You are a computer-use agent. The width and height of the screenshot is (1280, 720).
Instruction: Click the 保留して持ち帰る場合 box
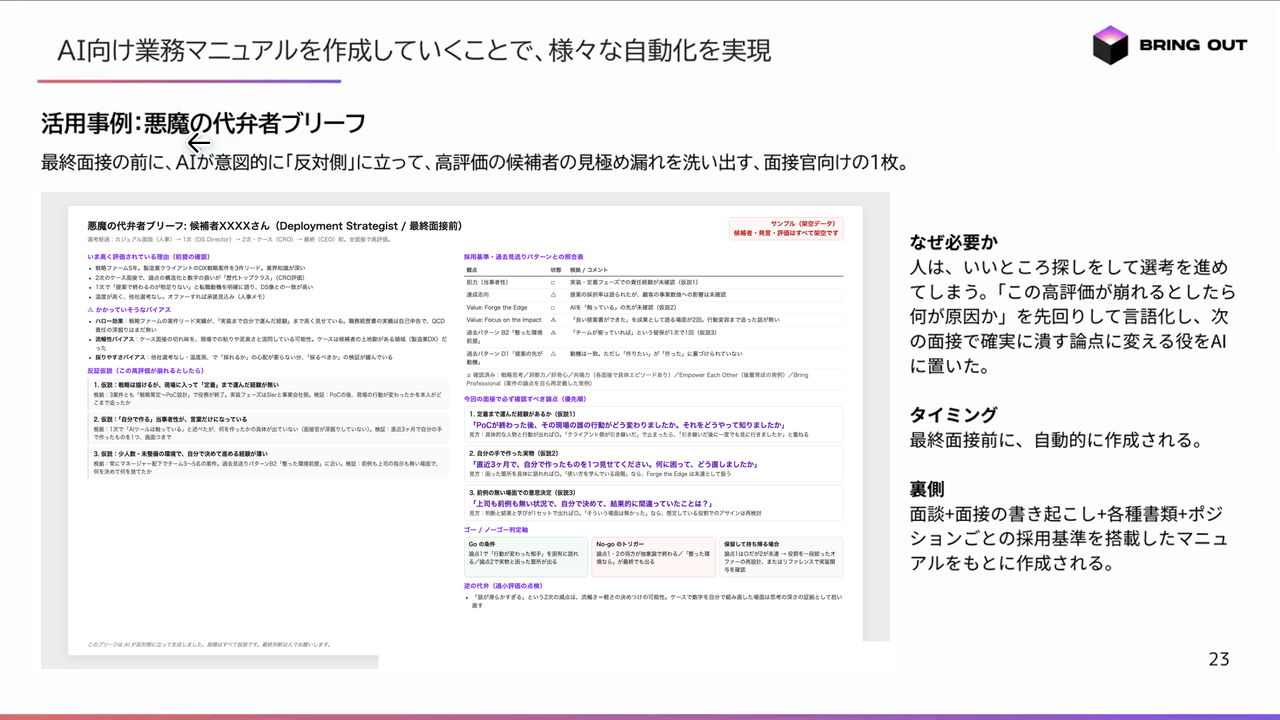pyautogui.click(x=781, y=558)
